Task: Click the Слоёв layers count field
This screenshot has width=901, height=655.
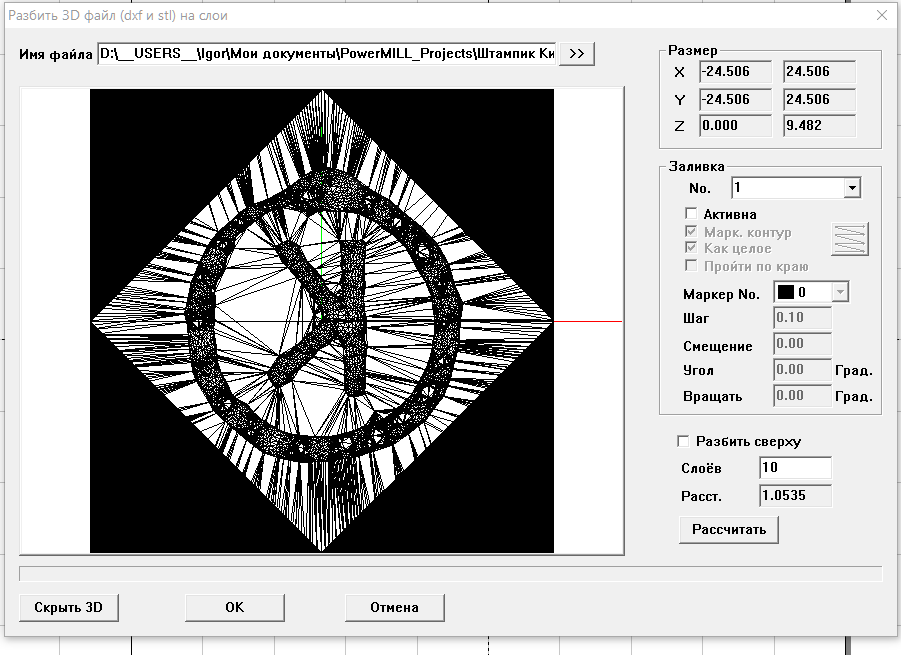Action: (x=794, y=468)
